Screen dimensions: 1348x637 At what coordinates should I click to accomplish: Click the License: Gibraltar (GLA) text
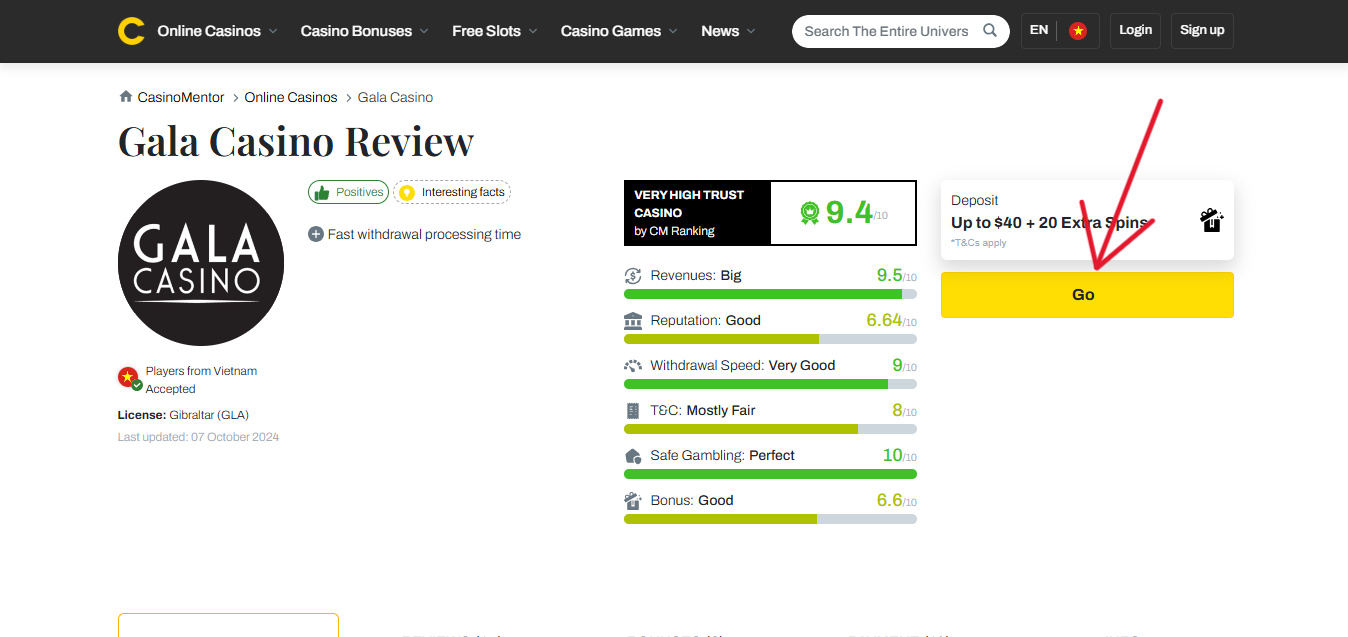click(x=183, y=415)
